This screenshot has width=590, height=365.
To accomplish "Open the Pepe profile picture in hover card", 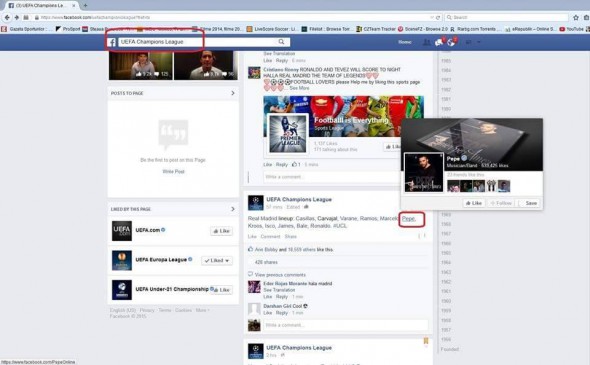I will tap(424, 172).
